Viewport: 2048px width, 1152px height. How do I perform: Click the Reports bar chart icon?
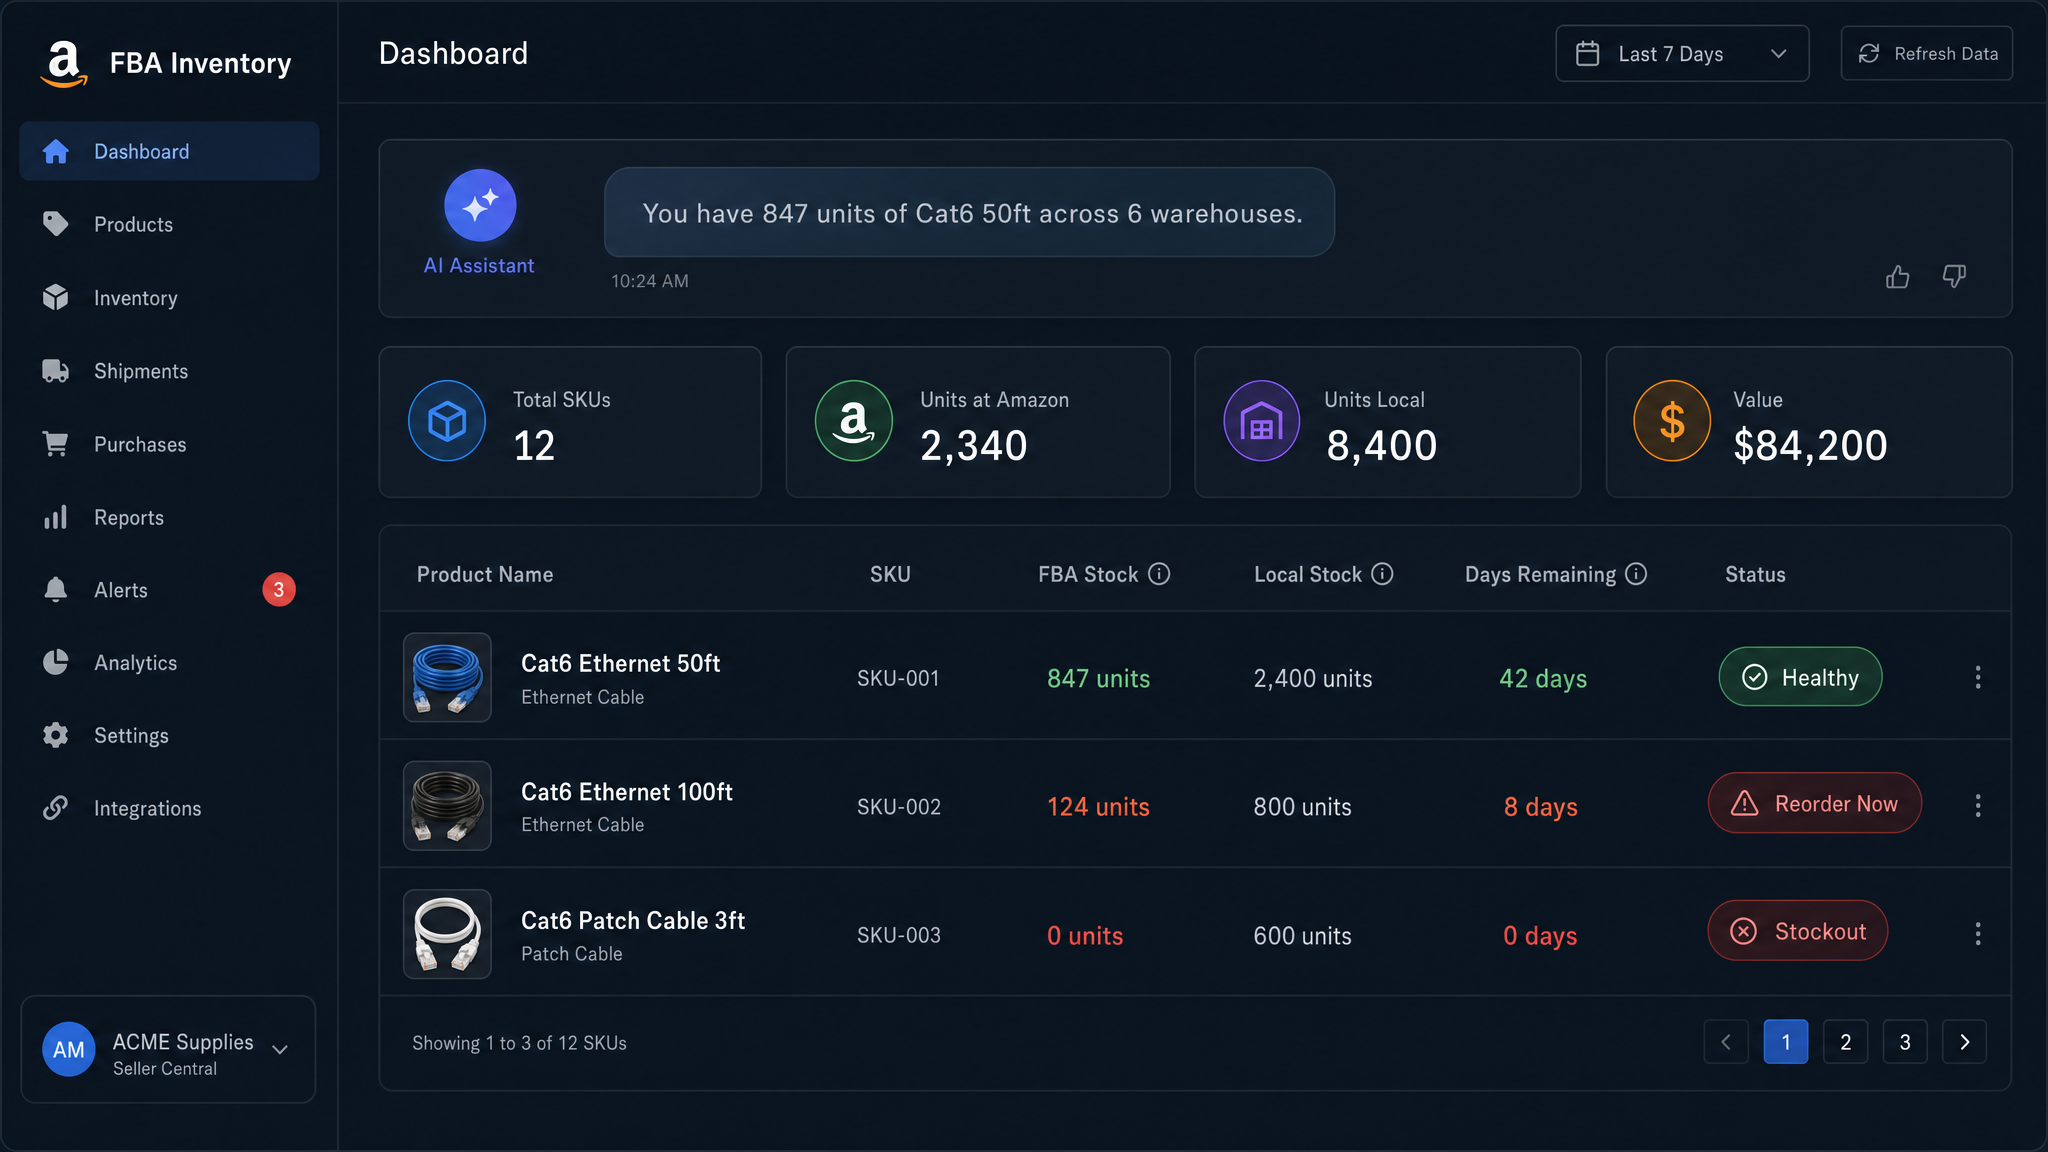coord(56,517)
